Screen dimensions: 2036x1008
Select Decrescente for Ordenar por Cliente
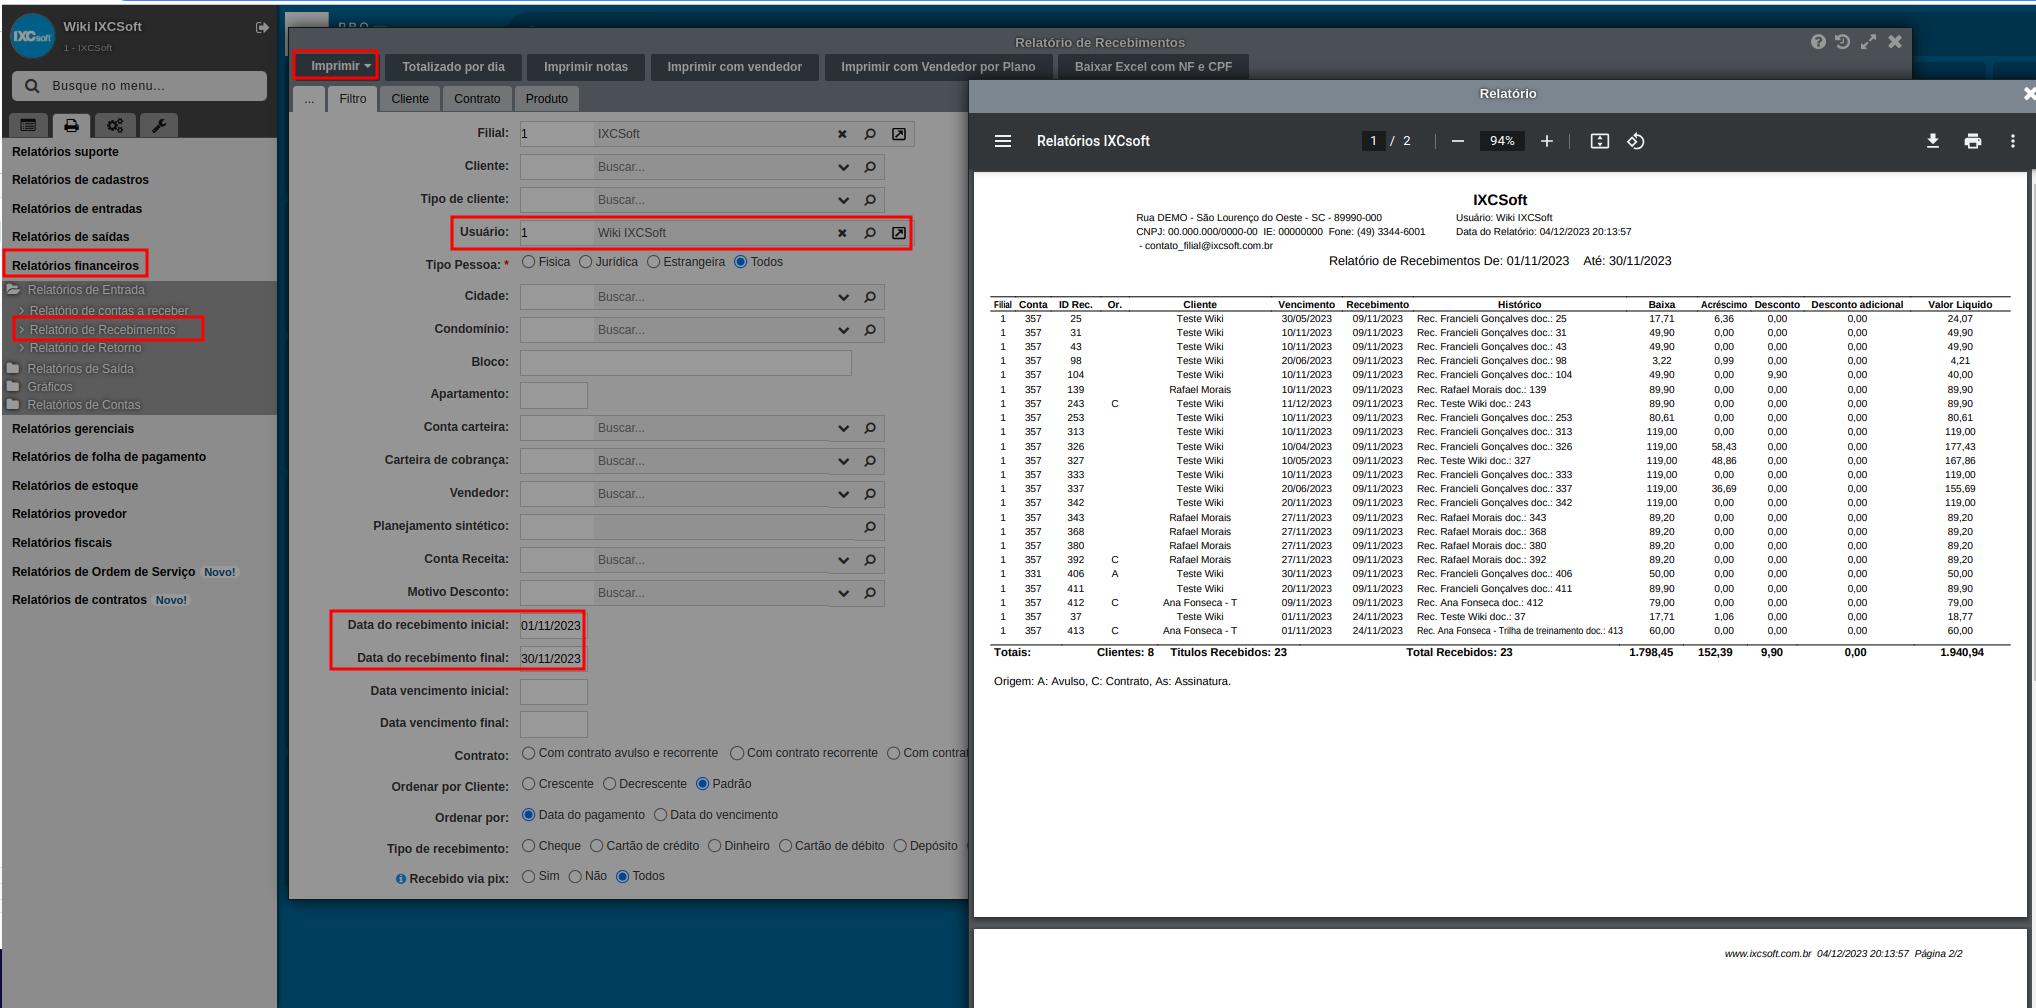[x=609, y=784]
